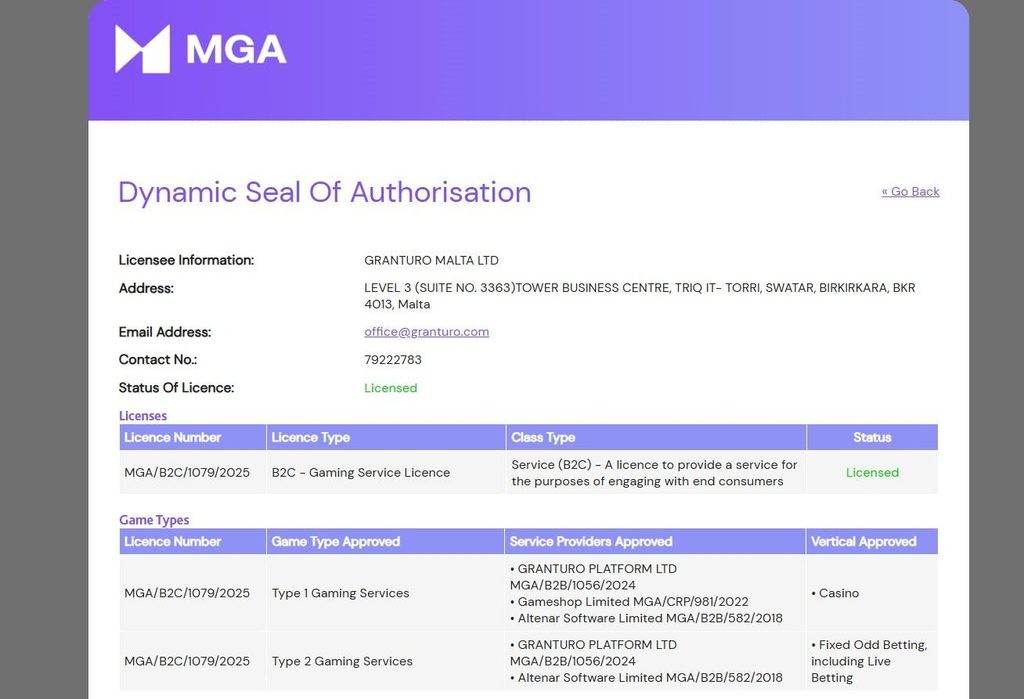
Task: Select the contact number 79222783
Action: (x=392, y=360)
